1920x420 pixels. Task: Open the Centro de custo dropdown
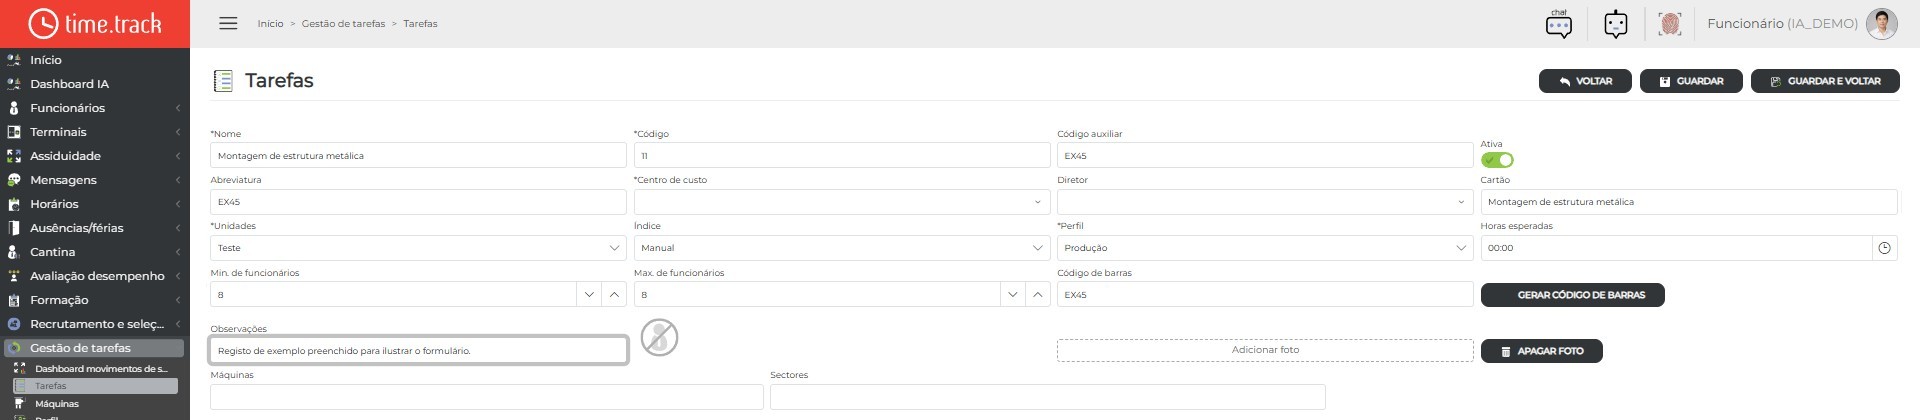click(842, 202)
